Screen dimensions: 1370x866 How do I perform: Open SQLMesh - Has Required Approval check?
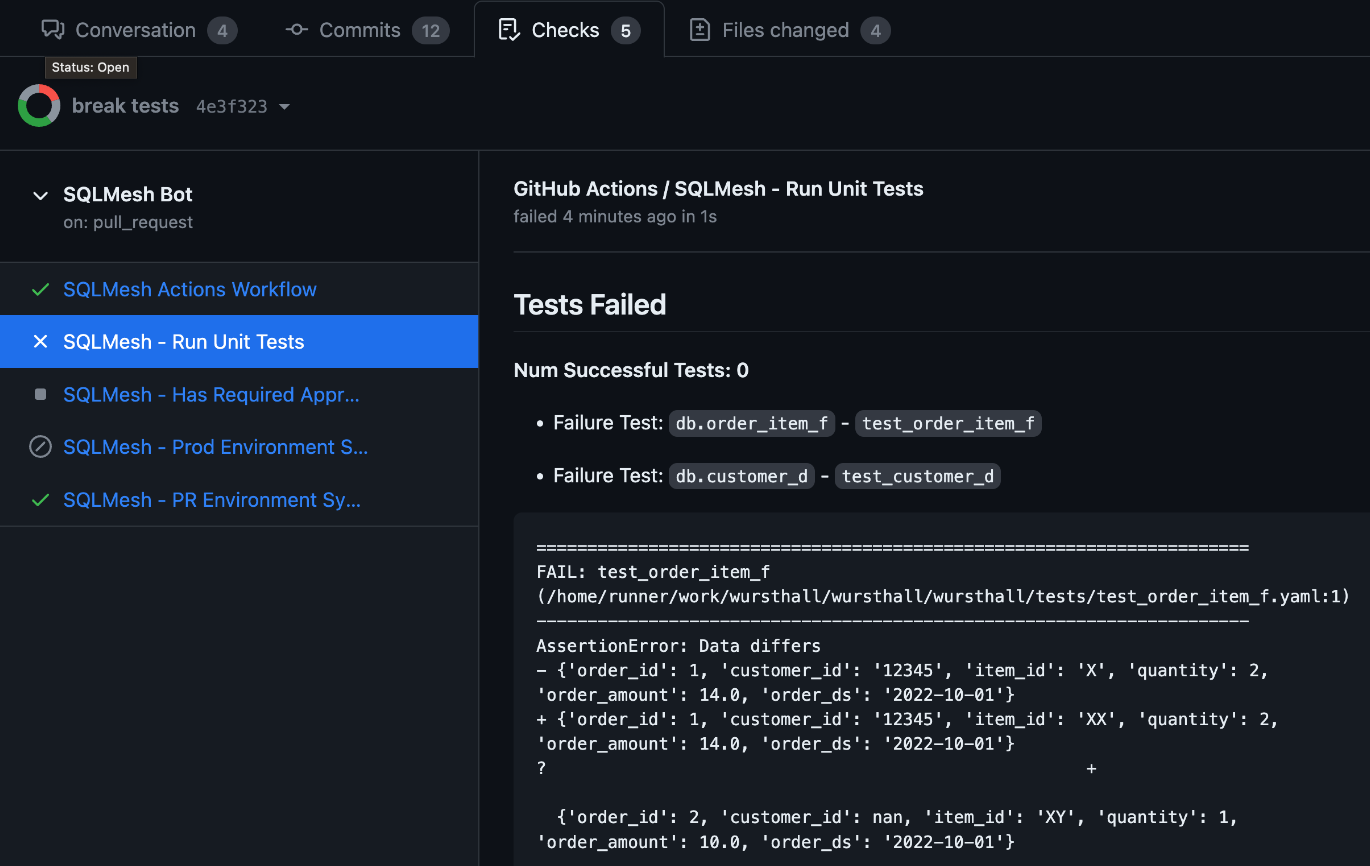(x=211, y=394)
